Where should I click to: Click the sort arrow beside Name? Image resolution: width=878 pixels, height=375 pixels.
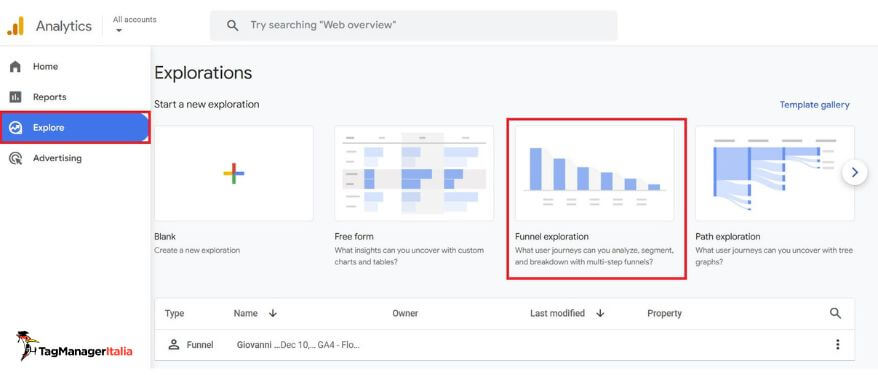(x=273, y=313)
